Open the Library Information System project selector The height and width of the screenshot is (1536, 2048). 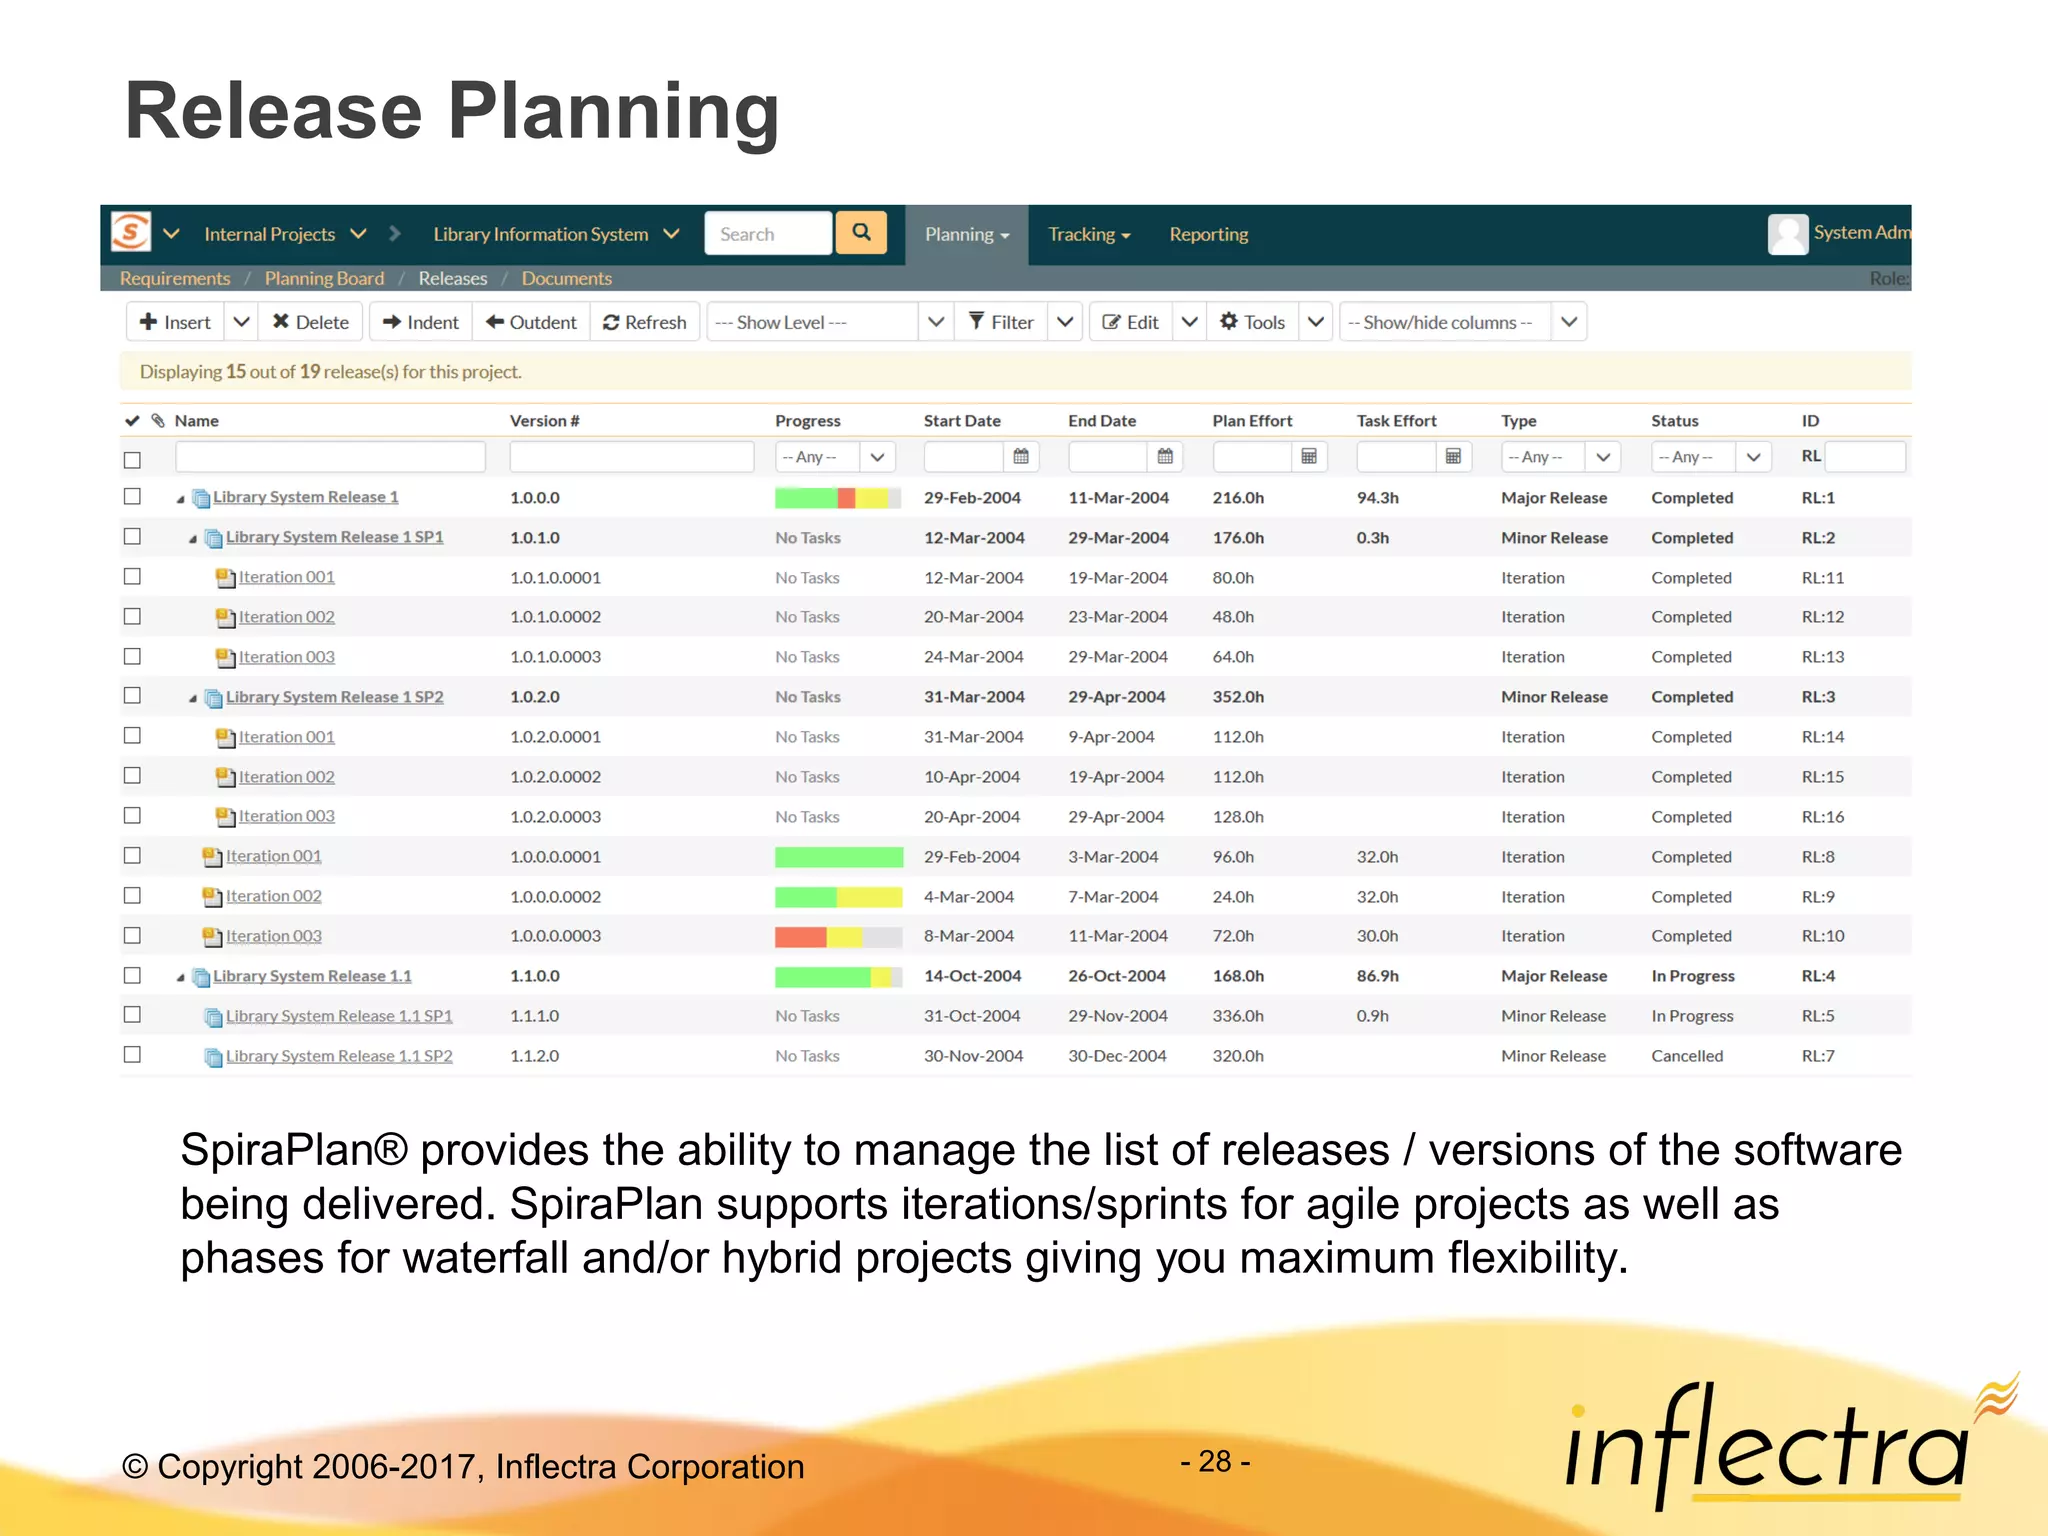556,234
